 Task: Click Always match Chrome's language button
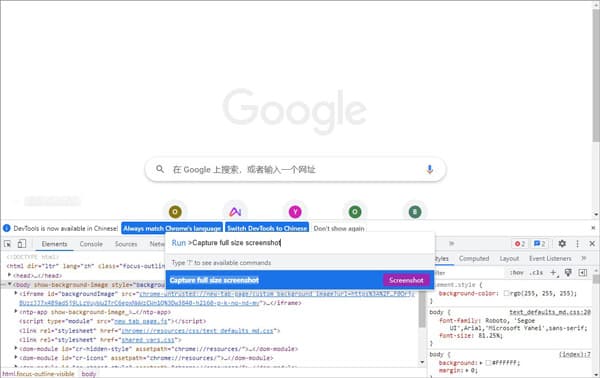tap(172, 228)
